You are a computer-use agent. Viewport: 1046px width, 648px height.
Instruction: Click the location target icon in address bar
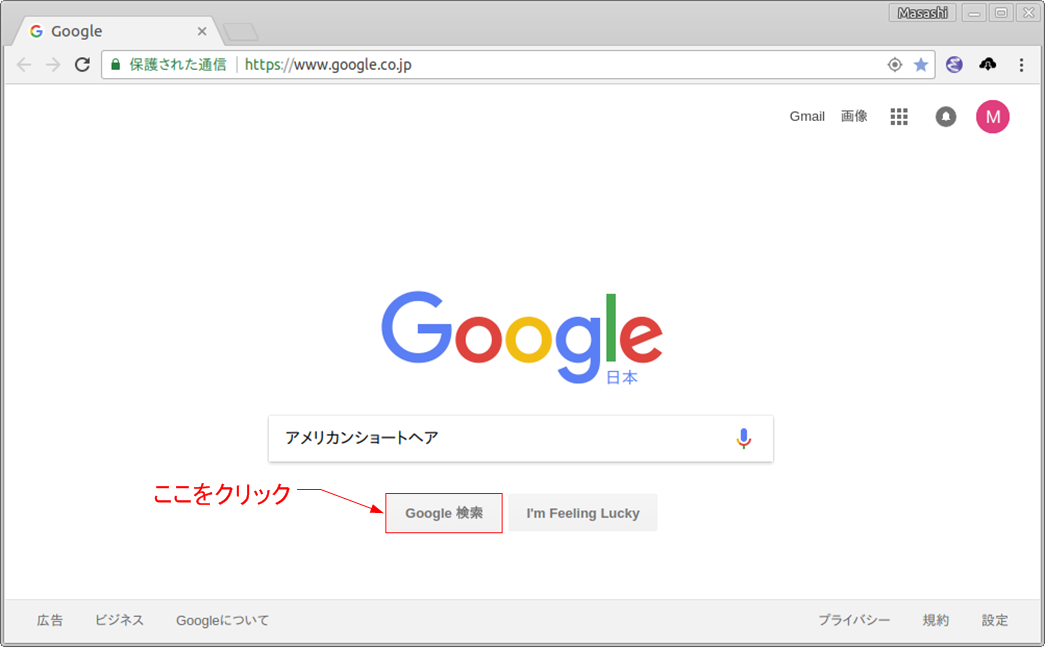coord(895,65)
